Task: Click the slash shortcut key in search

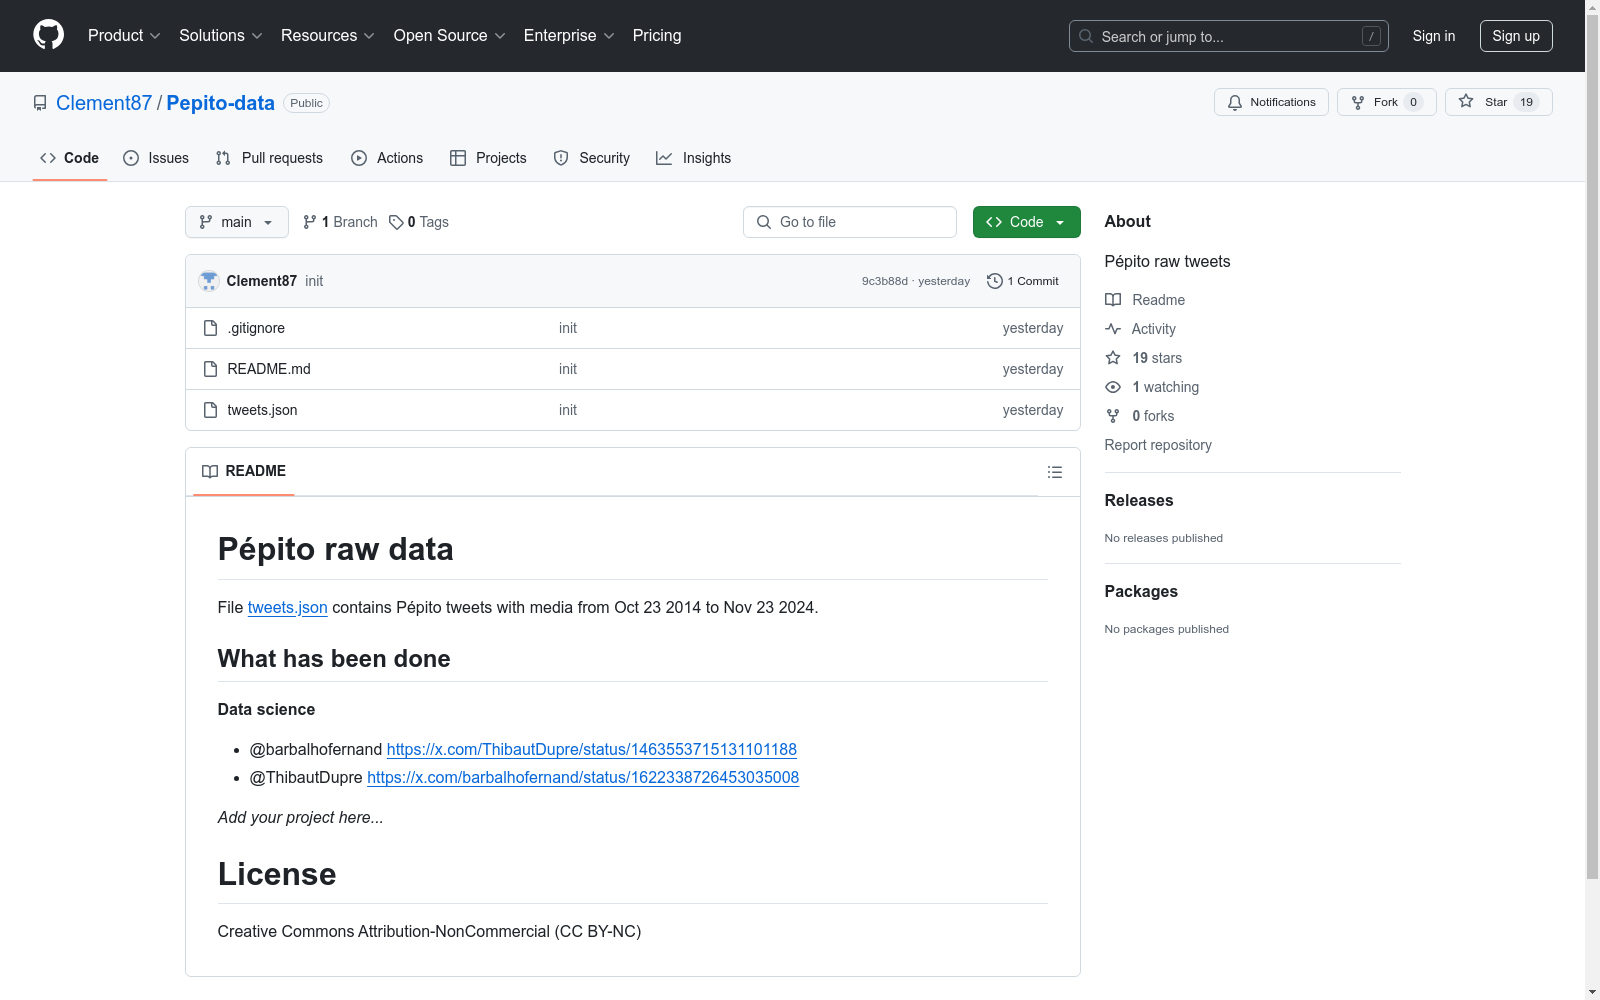Action: pos(1371,36)
